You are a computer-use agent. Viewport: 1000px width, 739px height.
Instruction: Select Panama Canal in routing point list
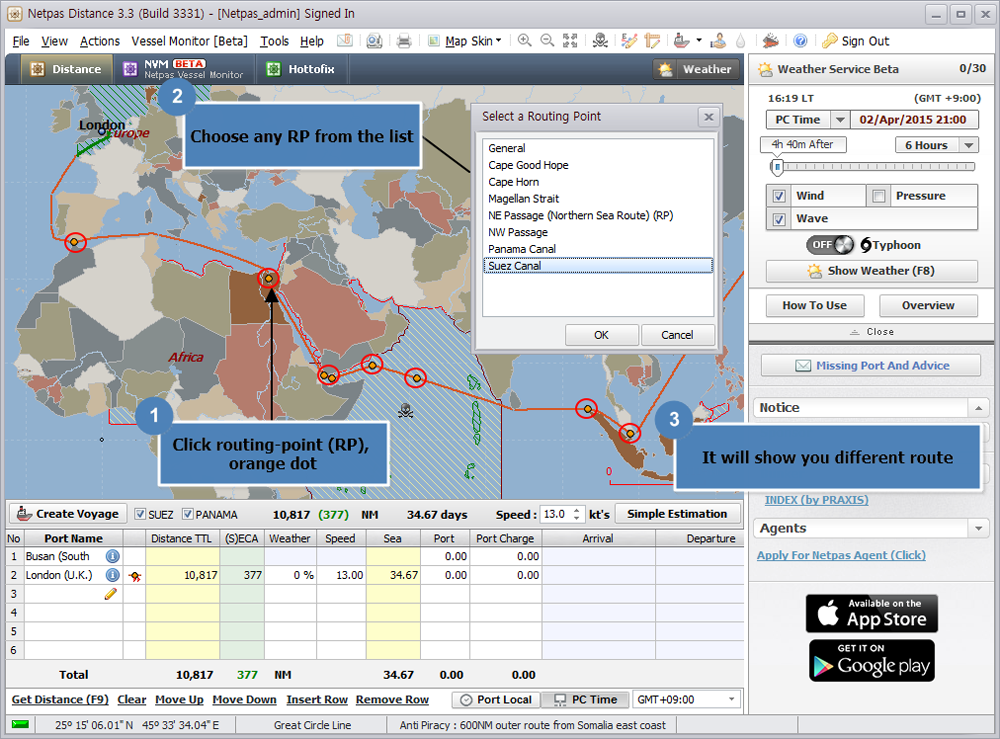coord(598,249)
